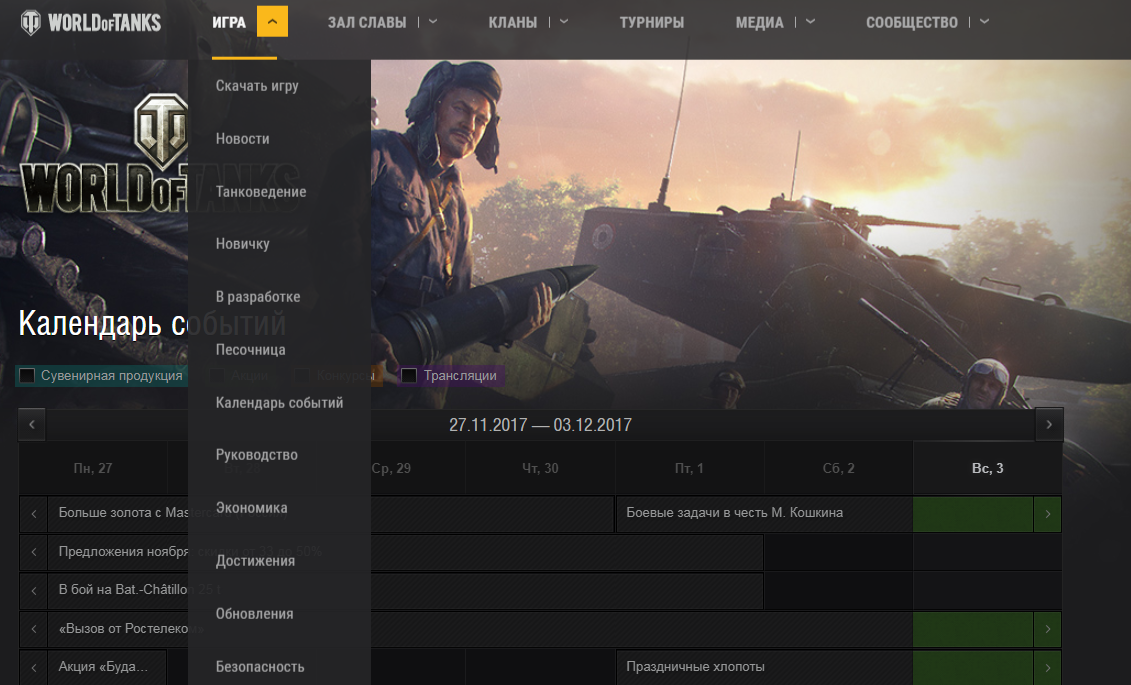Select day column Вс, 3
Screen dimensions: 1131x685
[x=987, y=468]
